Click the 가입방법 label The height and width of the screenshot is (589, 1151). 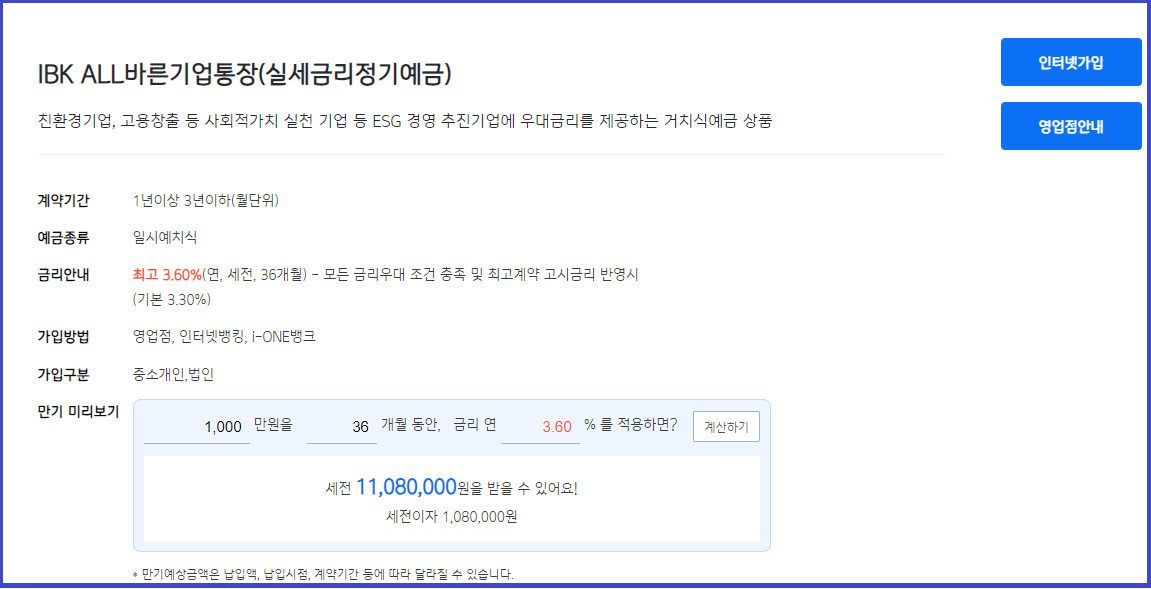63,338
